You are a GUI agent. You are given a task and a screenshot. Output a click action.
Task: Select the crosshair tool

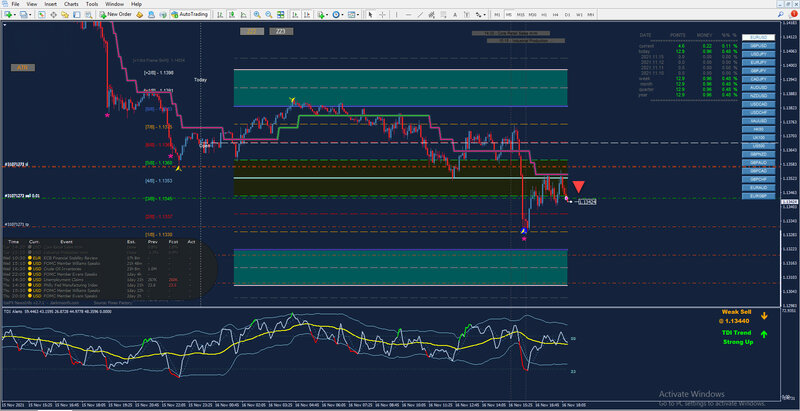[x=383, y=14]
